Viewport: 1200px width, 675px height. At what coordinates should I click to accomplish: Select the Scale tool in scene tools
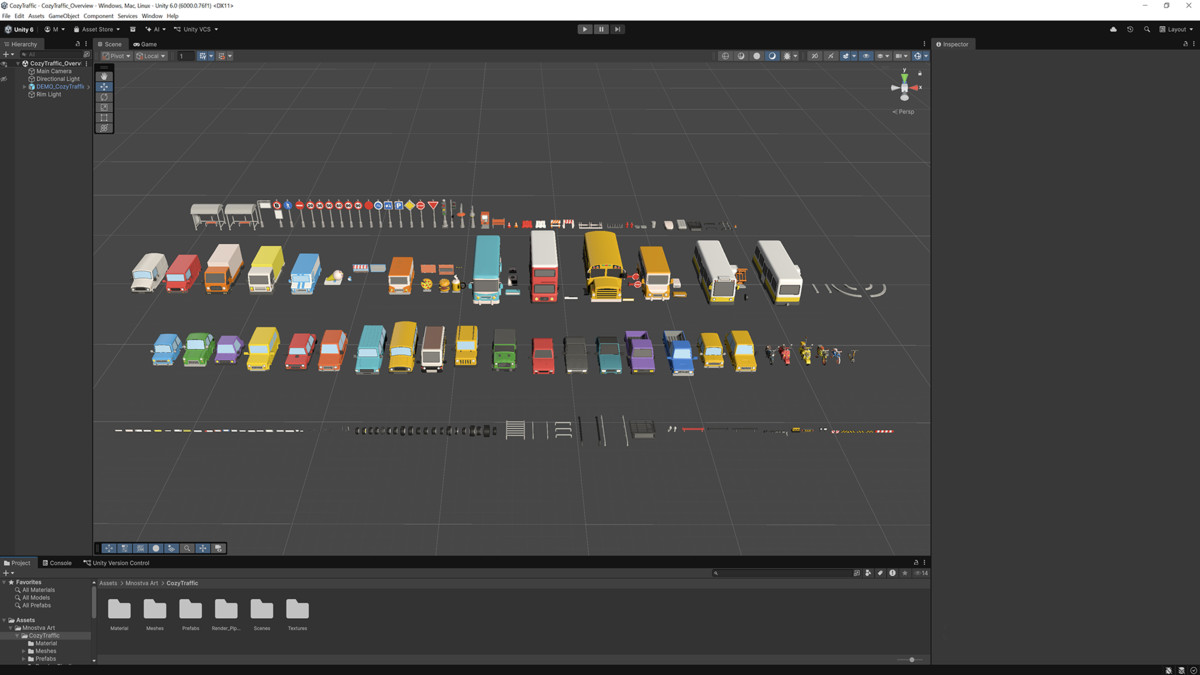[104, 107]
